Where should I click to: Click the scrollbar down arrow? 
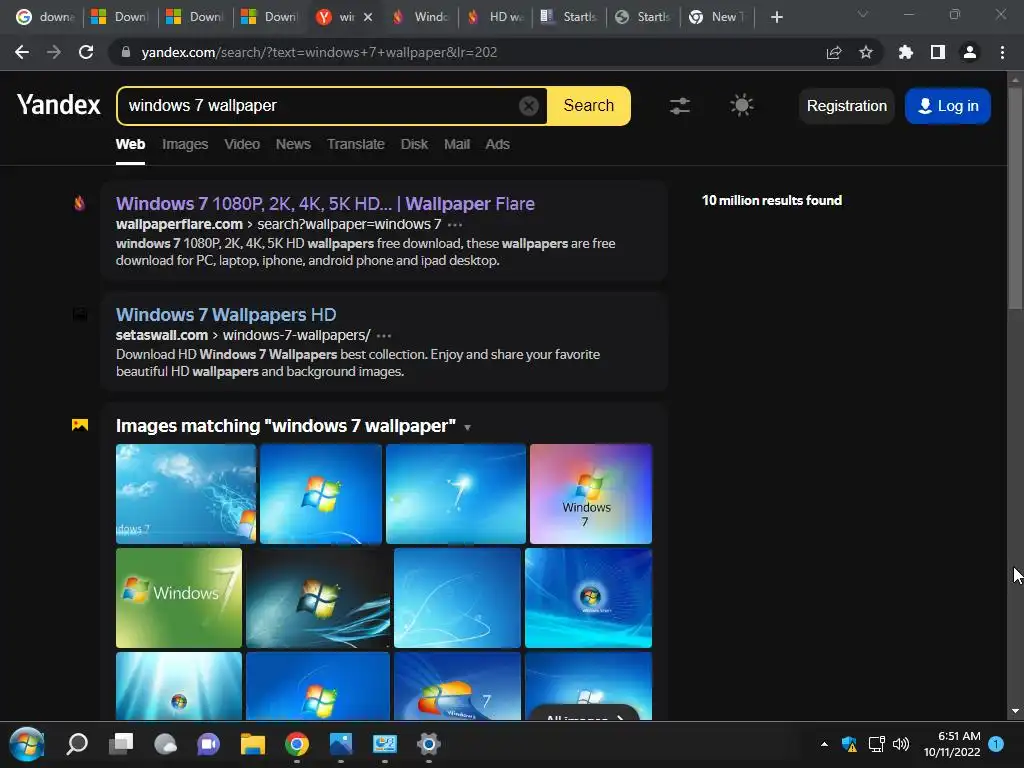[x=1015, y=711]
